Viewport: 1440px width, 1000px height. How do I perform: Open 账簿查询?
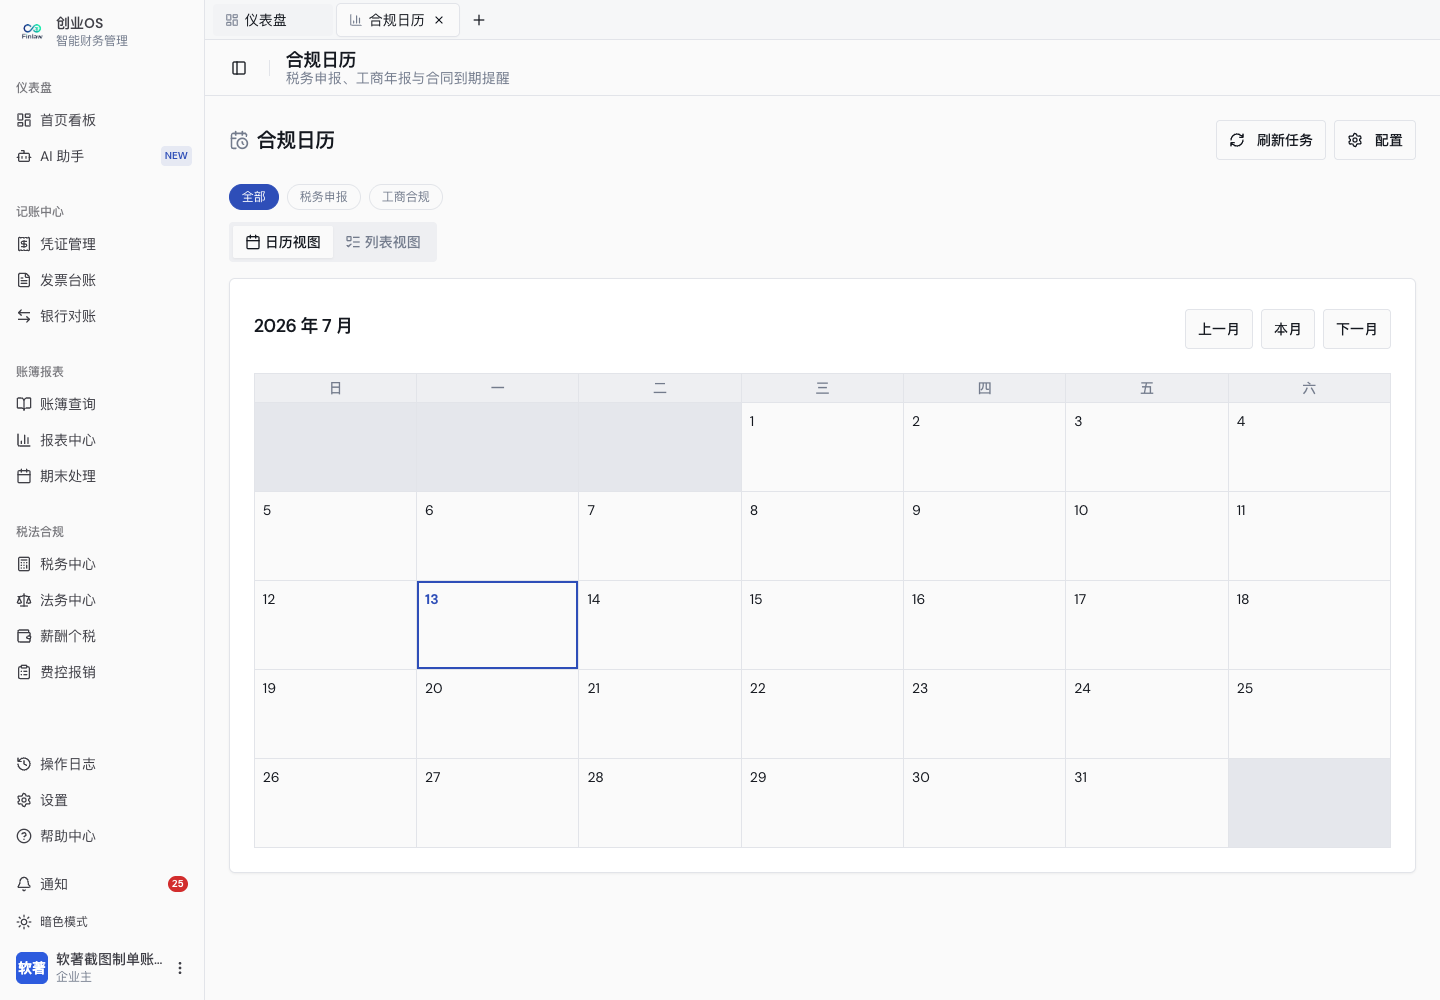[102, 404]
